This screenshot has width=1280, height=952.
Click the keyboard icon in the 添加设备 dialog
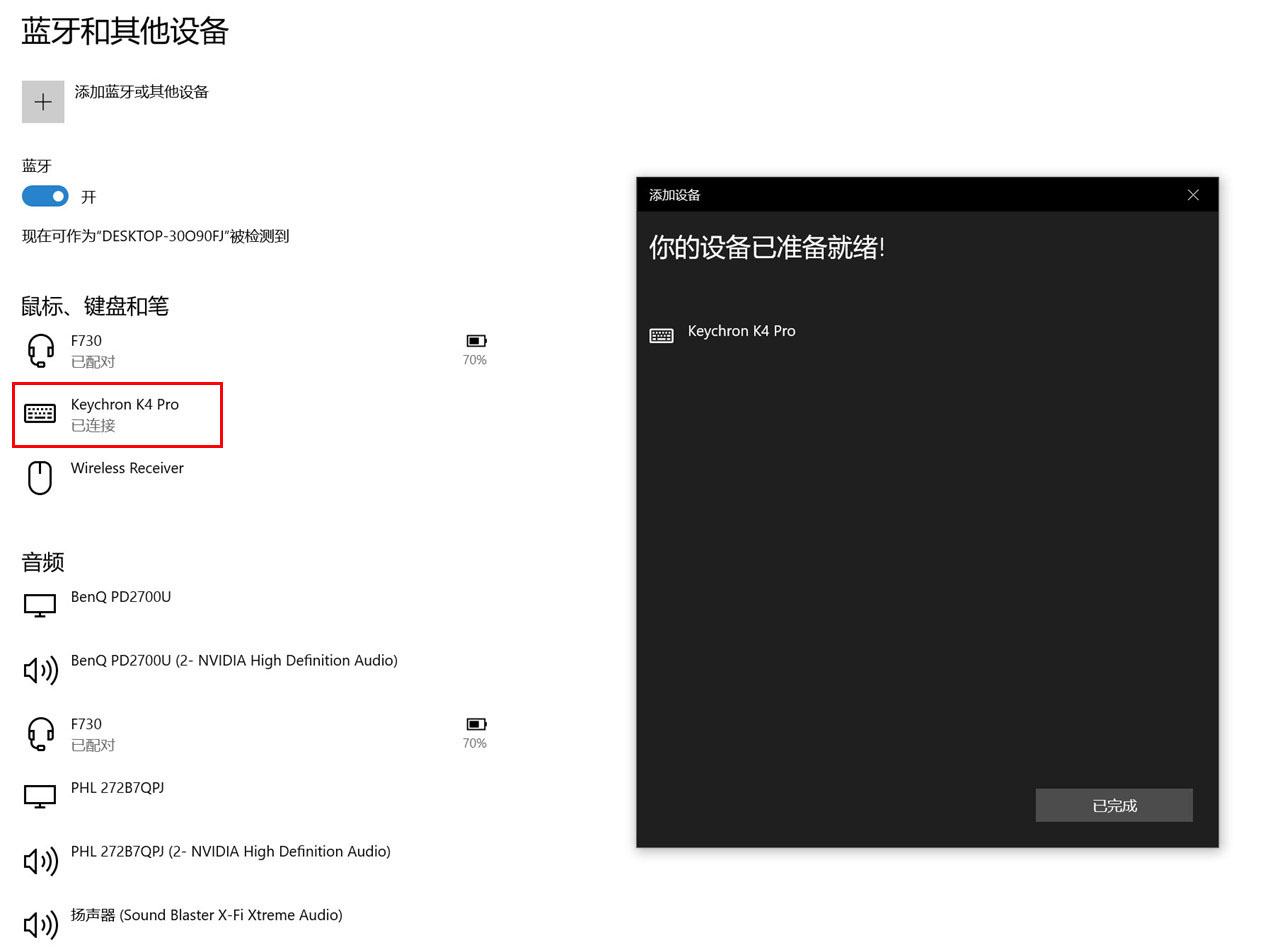(661, 334)
